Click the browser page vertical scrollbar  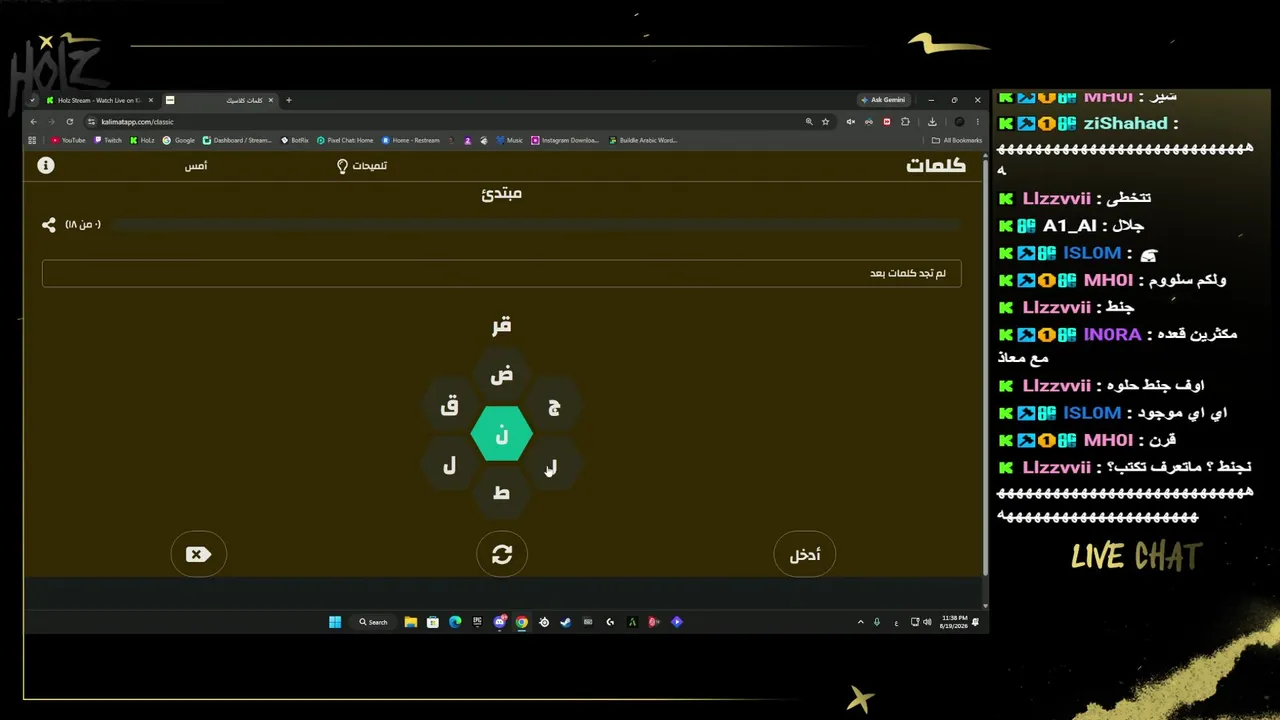click(x=986, y=366)
